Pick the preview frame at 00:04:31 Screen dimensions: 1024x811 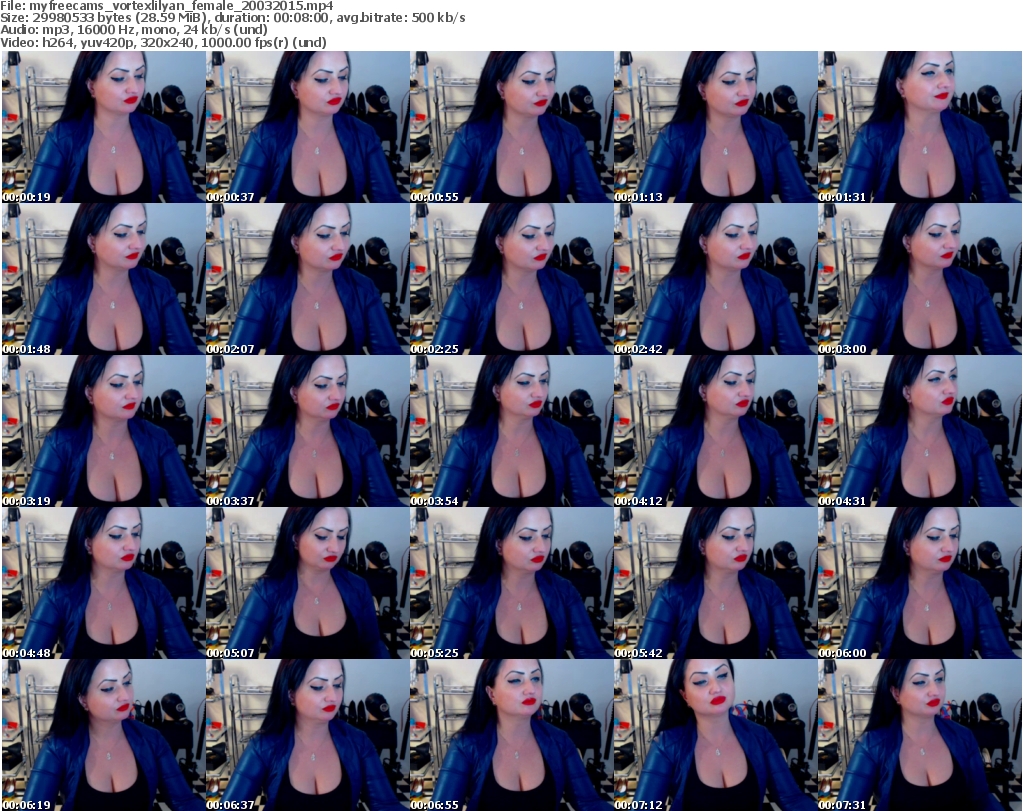920,432
